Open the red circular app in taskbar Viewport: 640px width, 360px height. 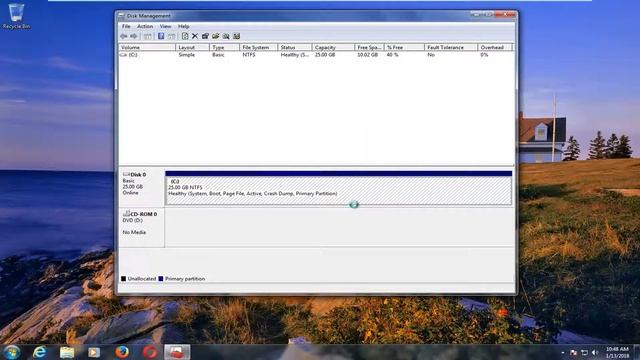coord(149,352)
